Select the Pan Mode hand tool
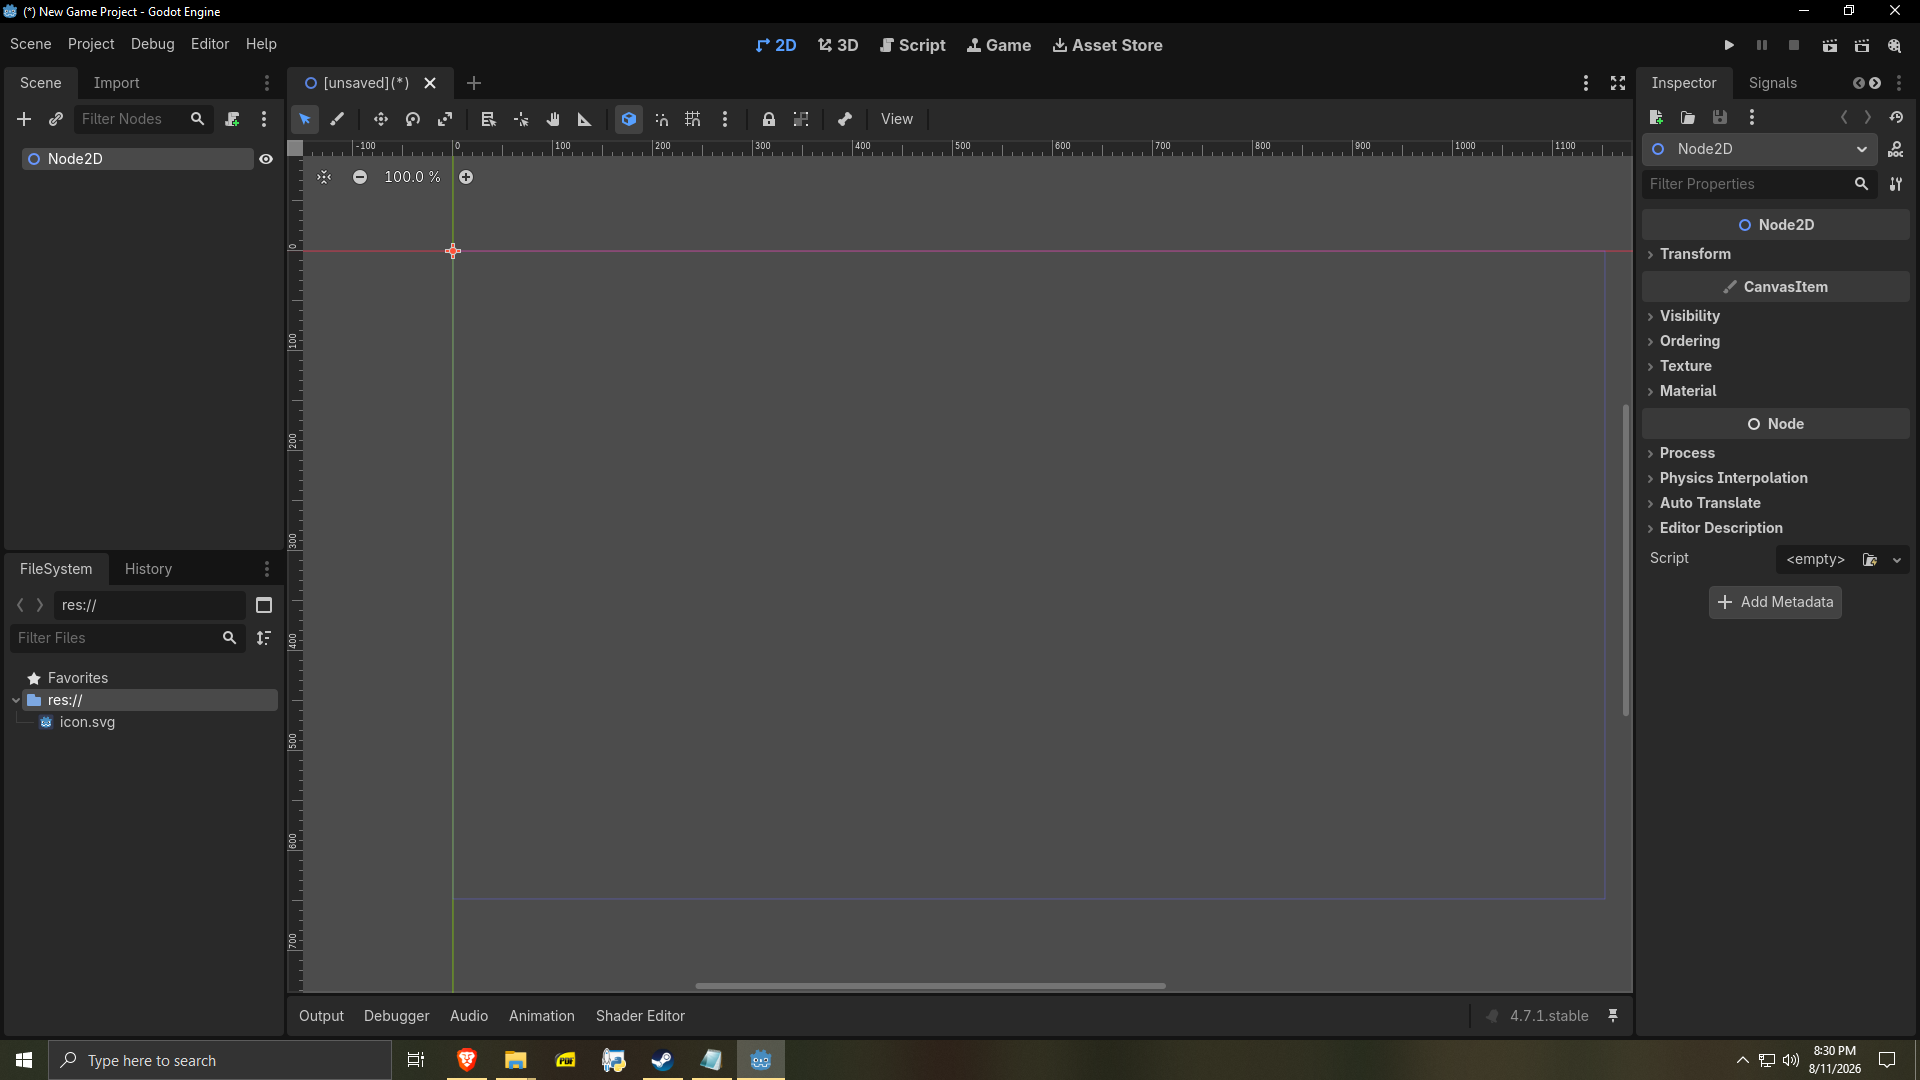 coord(553,119)
